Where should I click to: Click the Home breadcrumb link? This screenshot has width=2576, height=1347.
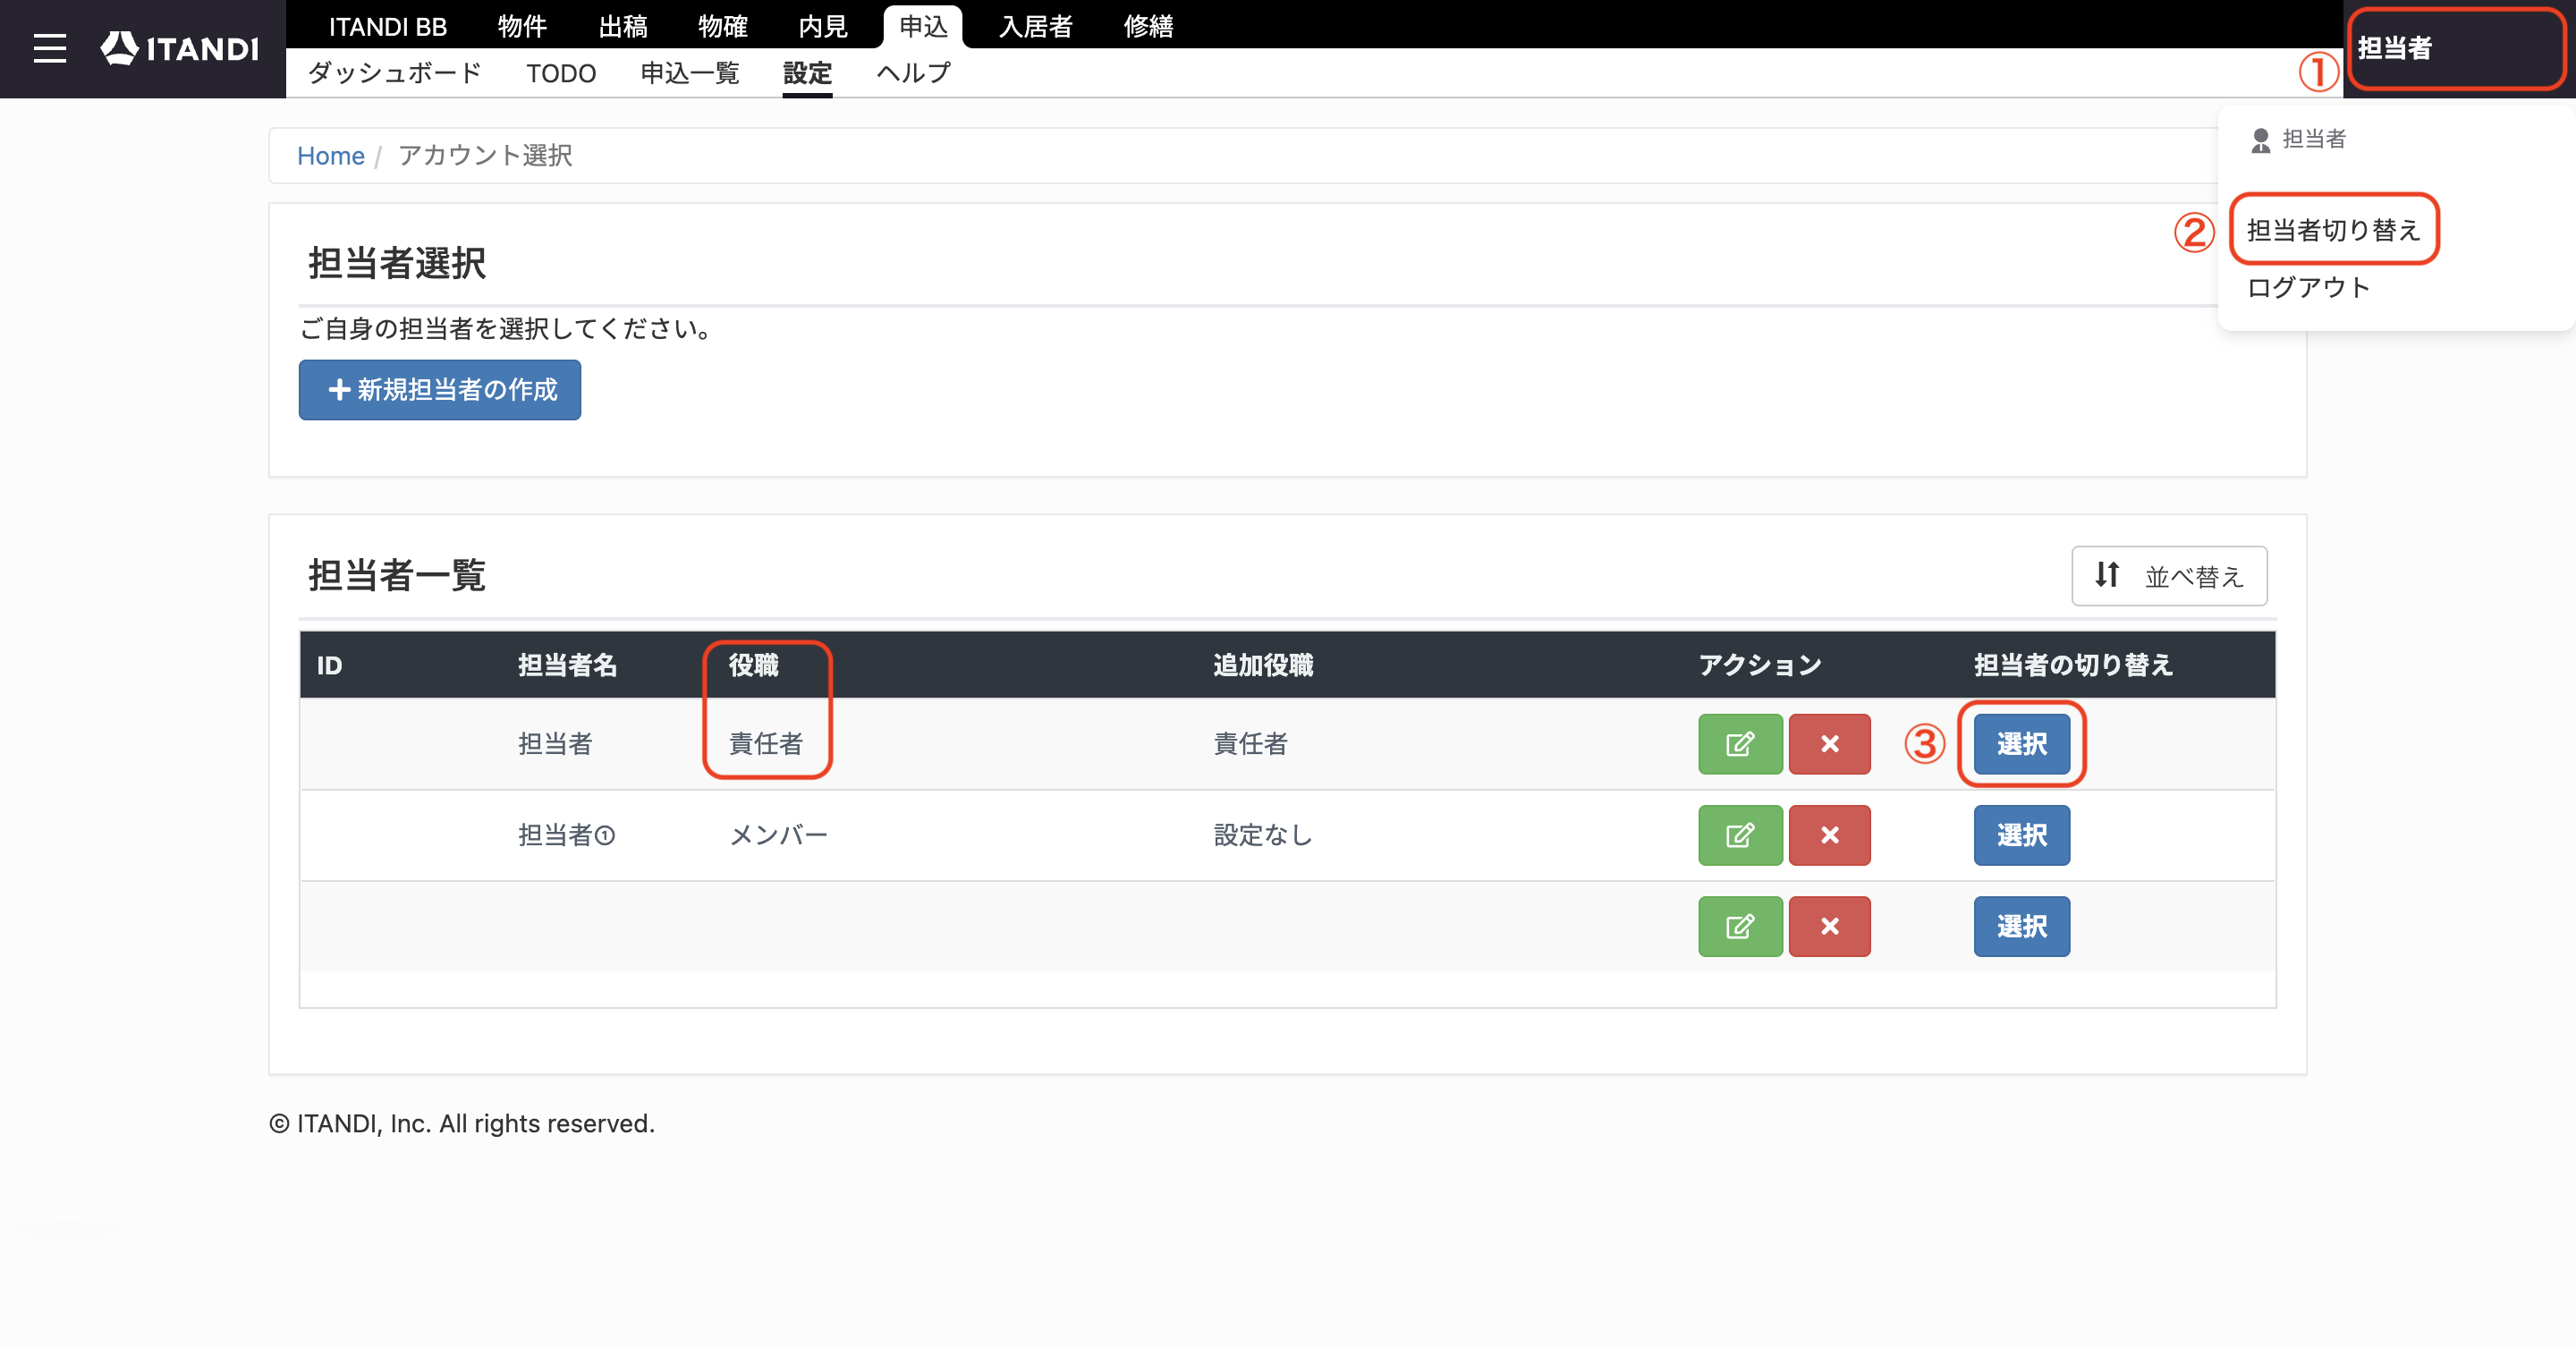click(331, 156)
